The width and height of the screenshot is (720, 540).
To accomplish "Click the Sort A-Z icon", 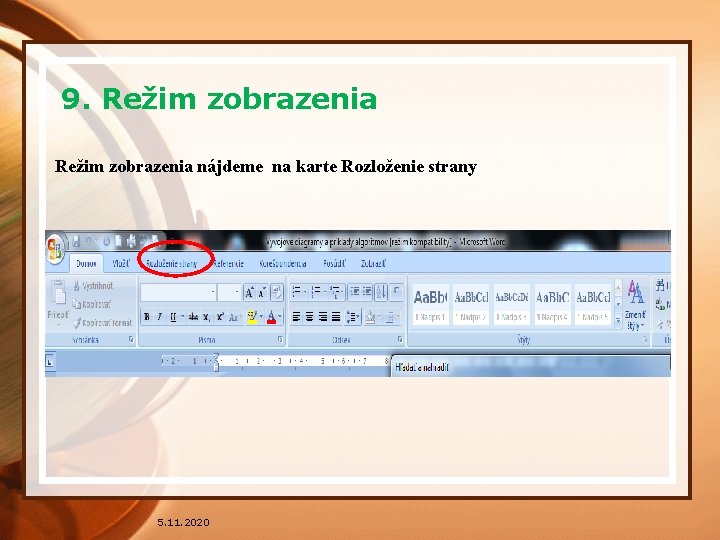I will (381, 291).
